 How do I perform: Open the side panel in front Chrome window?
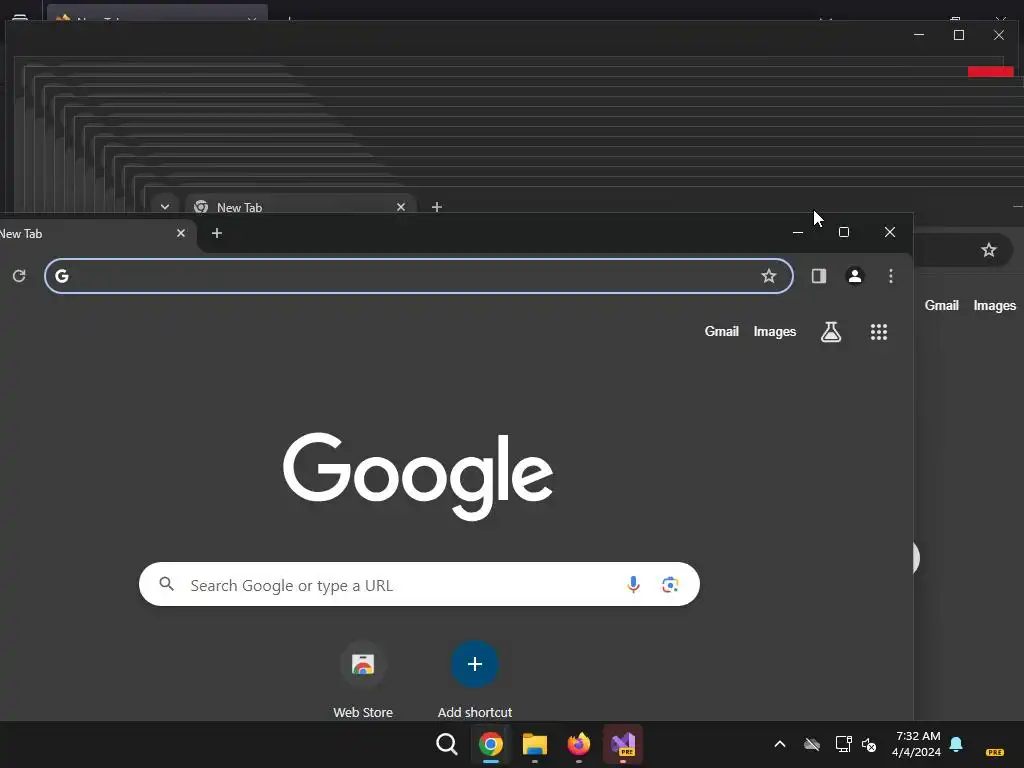coord(819,276)
